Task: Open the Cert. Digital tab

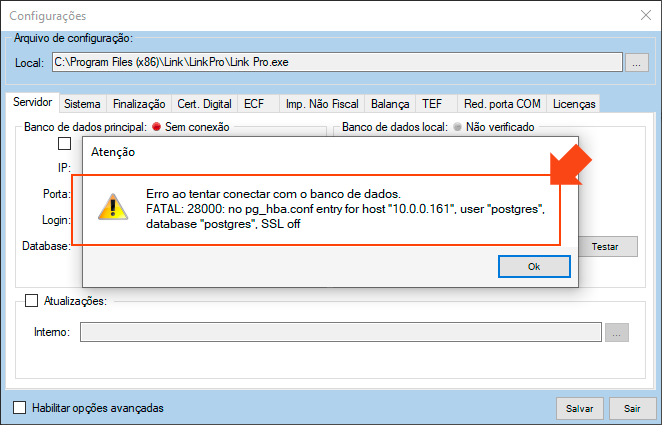Action: pos(204,103)
